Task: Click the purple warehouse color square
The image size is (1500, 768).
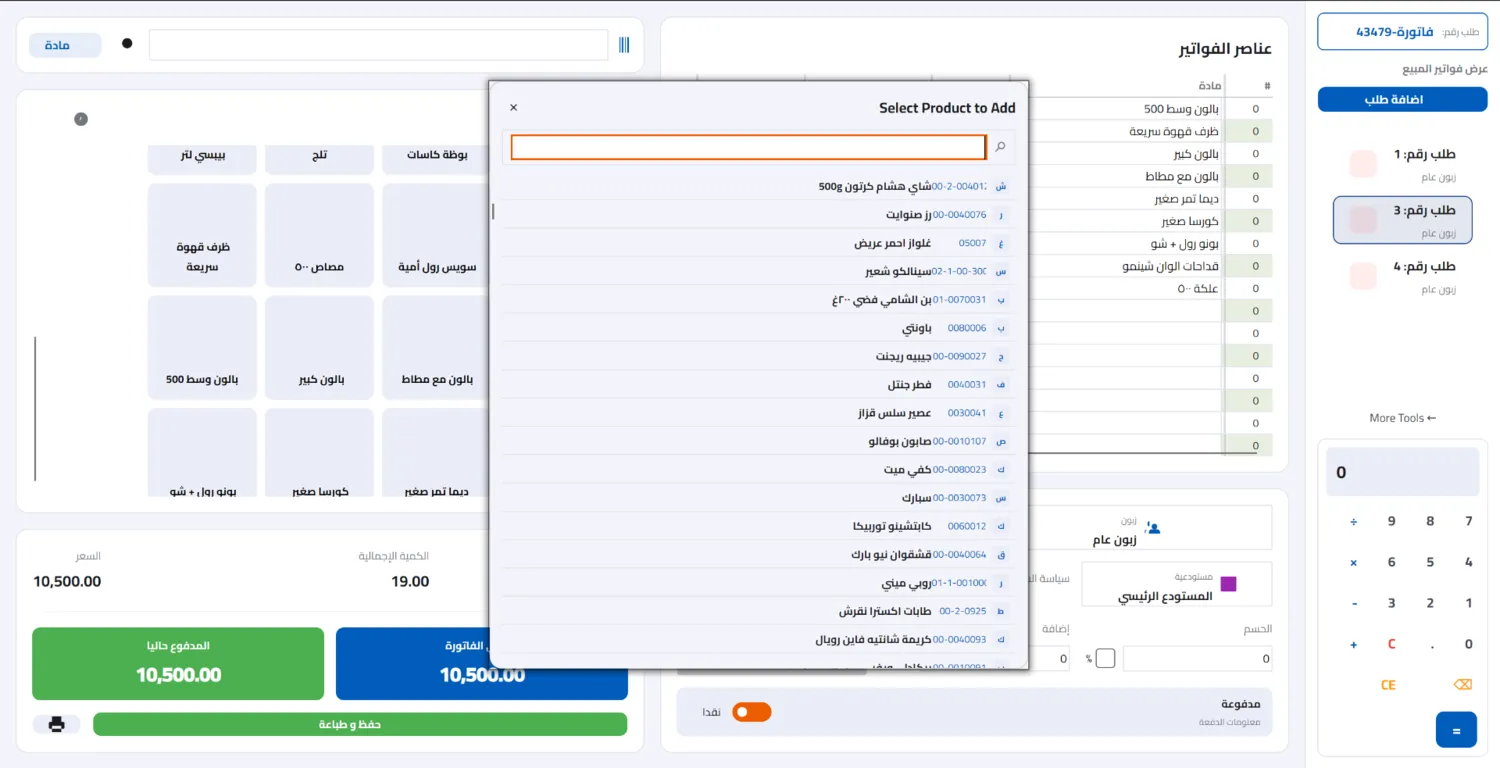Action: 1228,584
